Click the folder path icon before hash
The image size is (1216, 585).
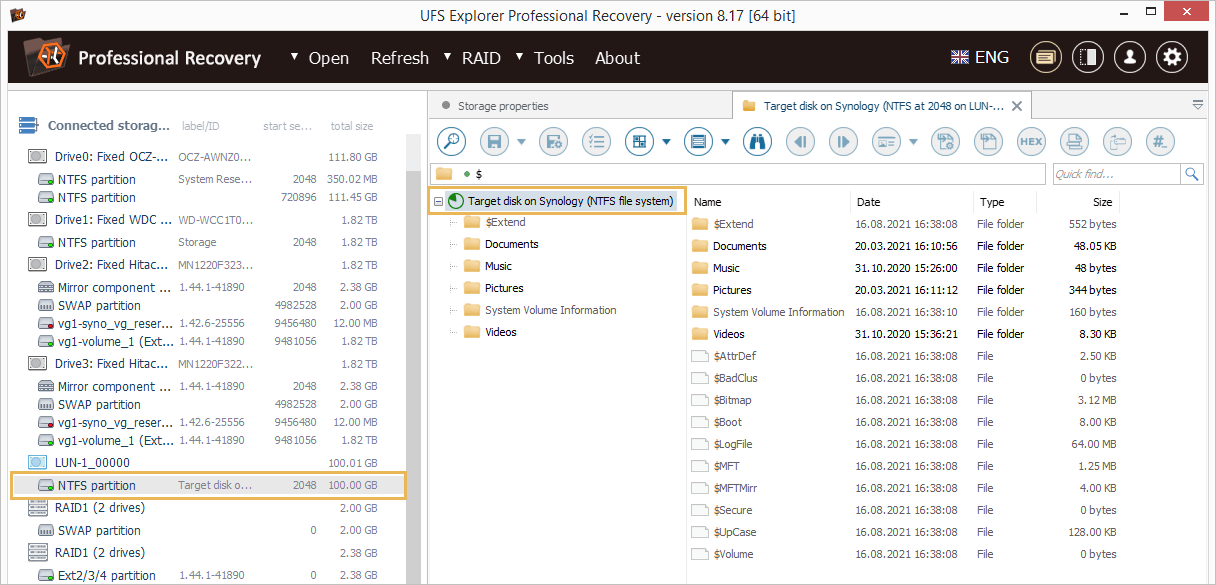coord(1117,142)
